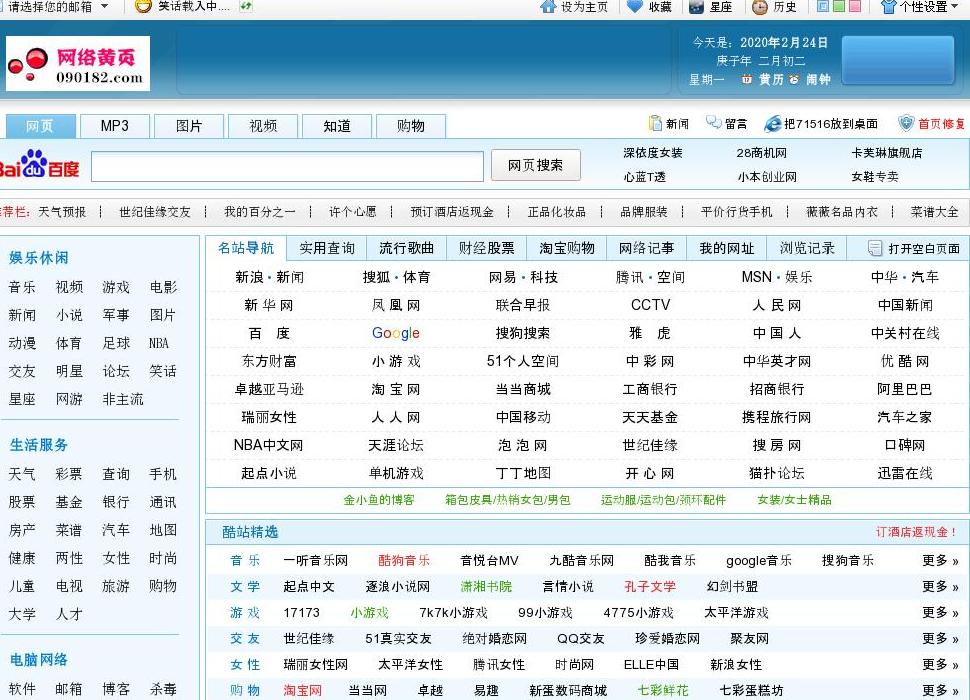970x700 pixels.
Task: Click the 订酒店返现金 link
Action: (916, 532)
